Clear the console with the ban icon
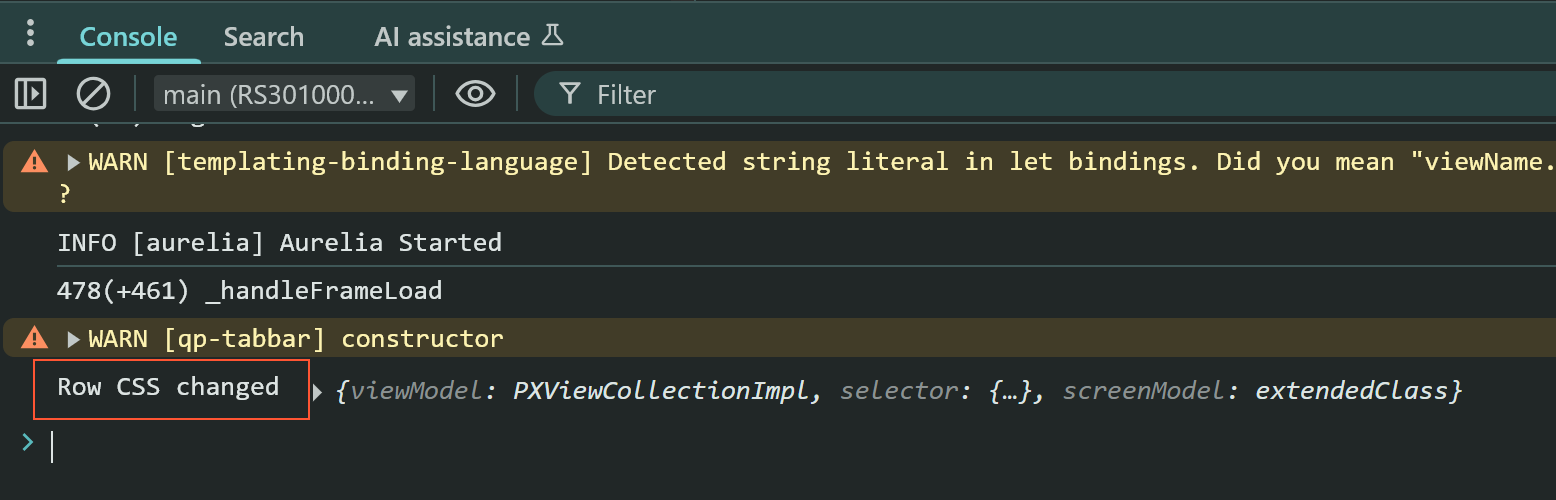1556x500 pixels. click(x=93, y=94)
